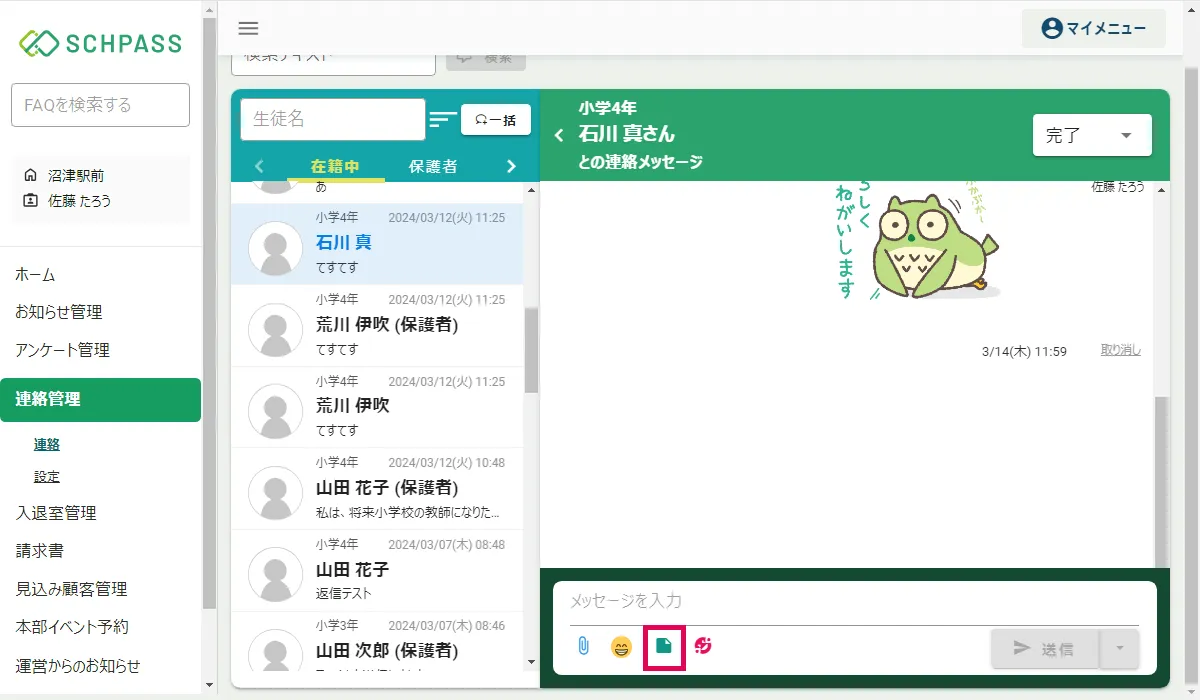Click the 送信 send button
1200x700 pixels.
(1044, 649)
